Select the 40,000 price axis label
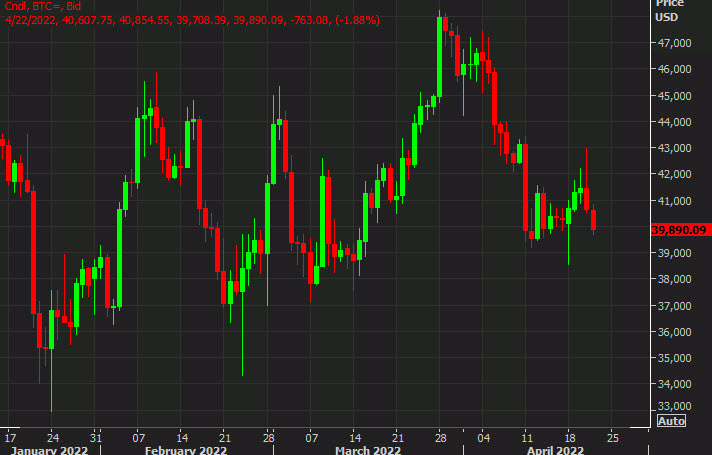The width and height of the screenshot is (712, 455). [x=675, y=200]
